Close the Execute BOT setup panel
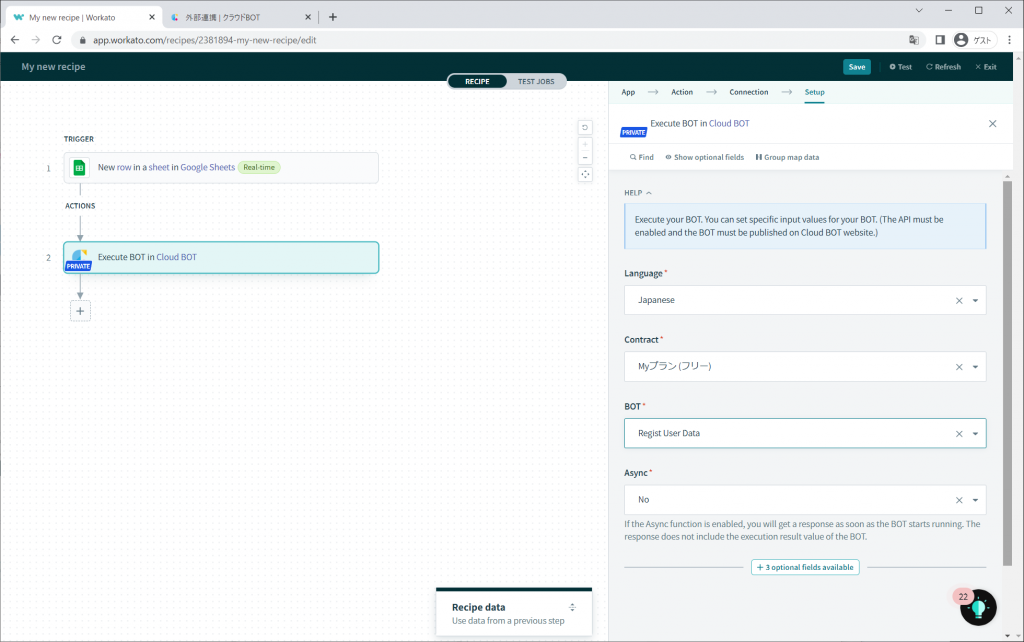This screenshot has height=642, width=1024. pos(993,123)
